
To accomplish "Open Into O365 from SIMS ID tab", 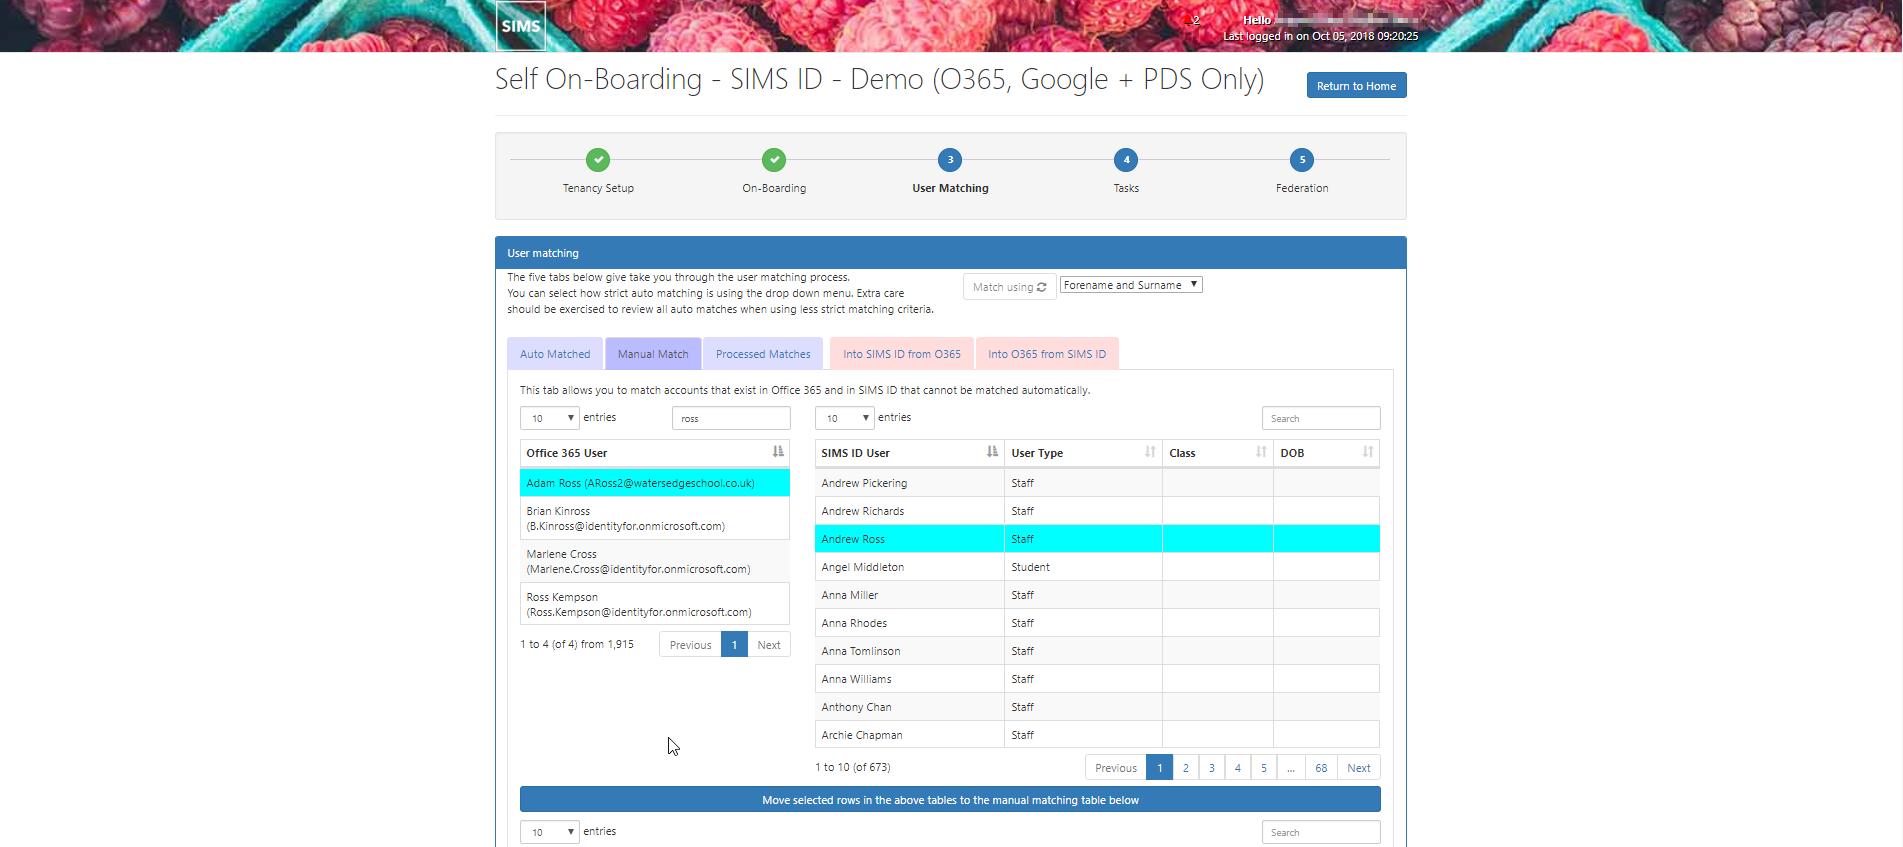I will (x=1047, y=354).
